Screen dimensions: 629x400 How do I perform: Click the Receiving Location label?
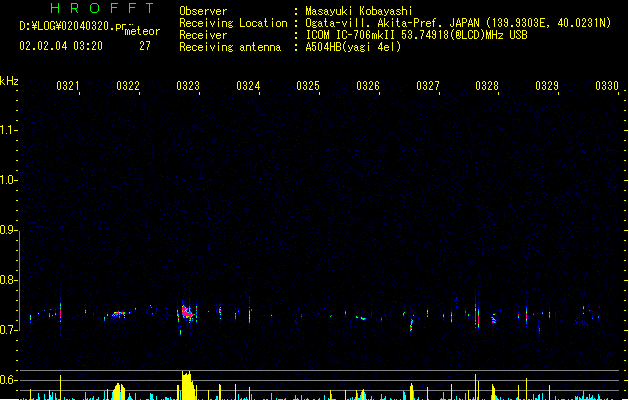[x=233, y=23]
